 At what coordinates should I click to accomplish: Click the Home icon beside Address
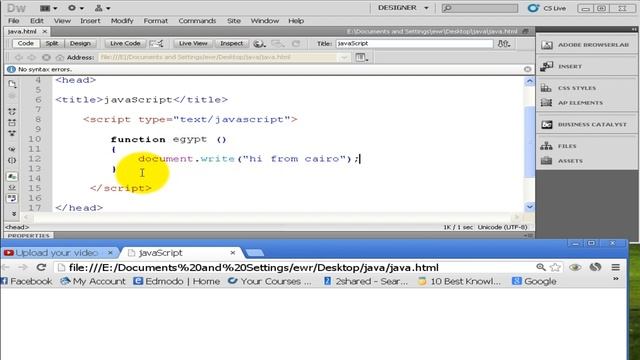pos(60,58)
